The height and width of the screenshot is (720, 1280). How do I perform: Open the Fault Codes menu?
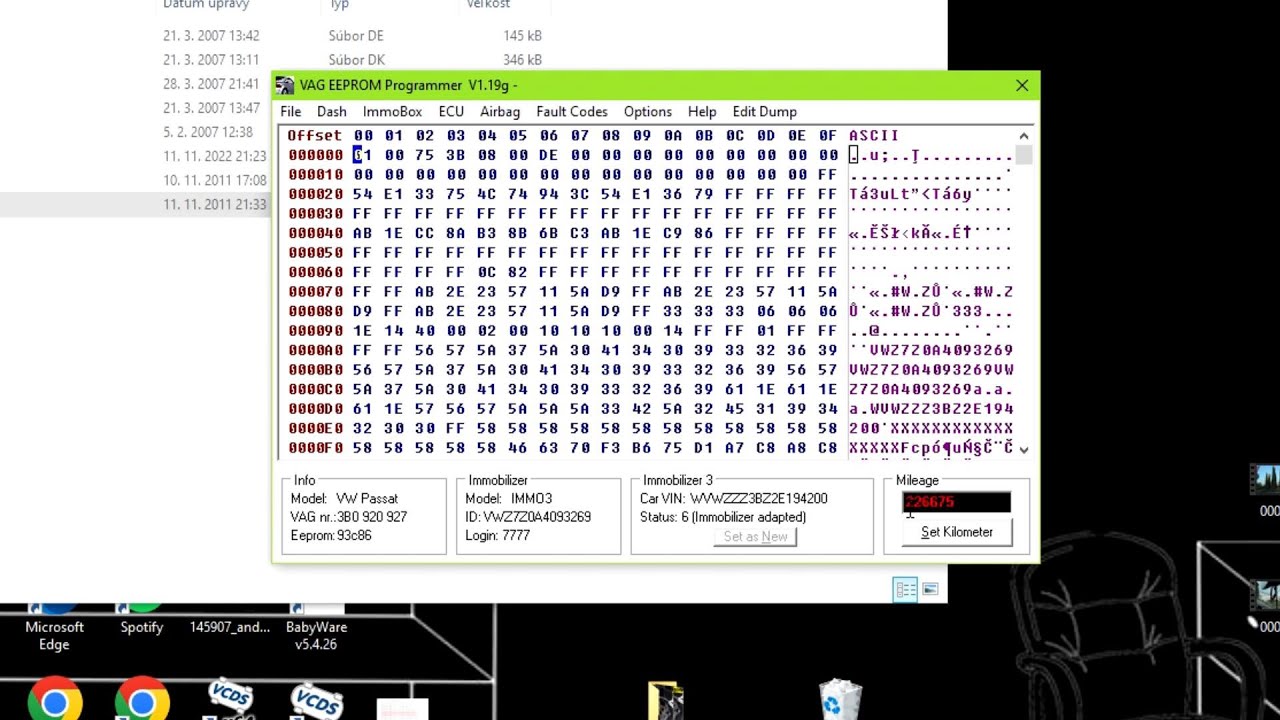pyautogui.click(x=571, y=111)
